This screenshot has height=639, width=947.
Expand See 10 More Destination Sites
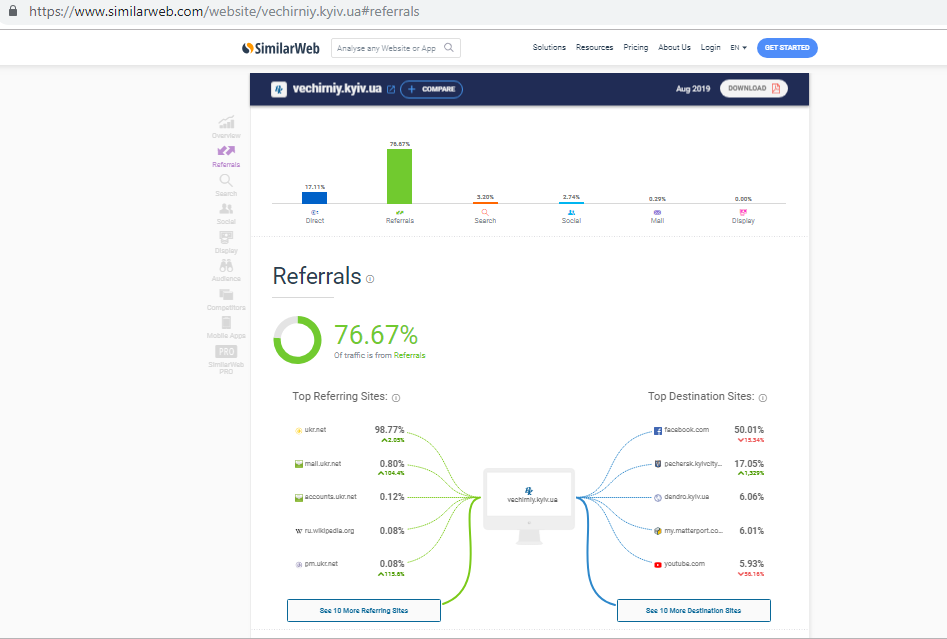click(693, 610)
